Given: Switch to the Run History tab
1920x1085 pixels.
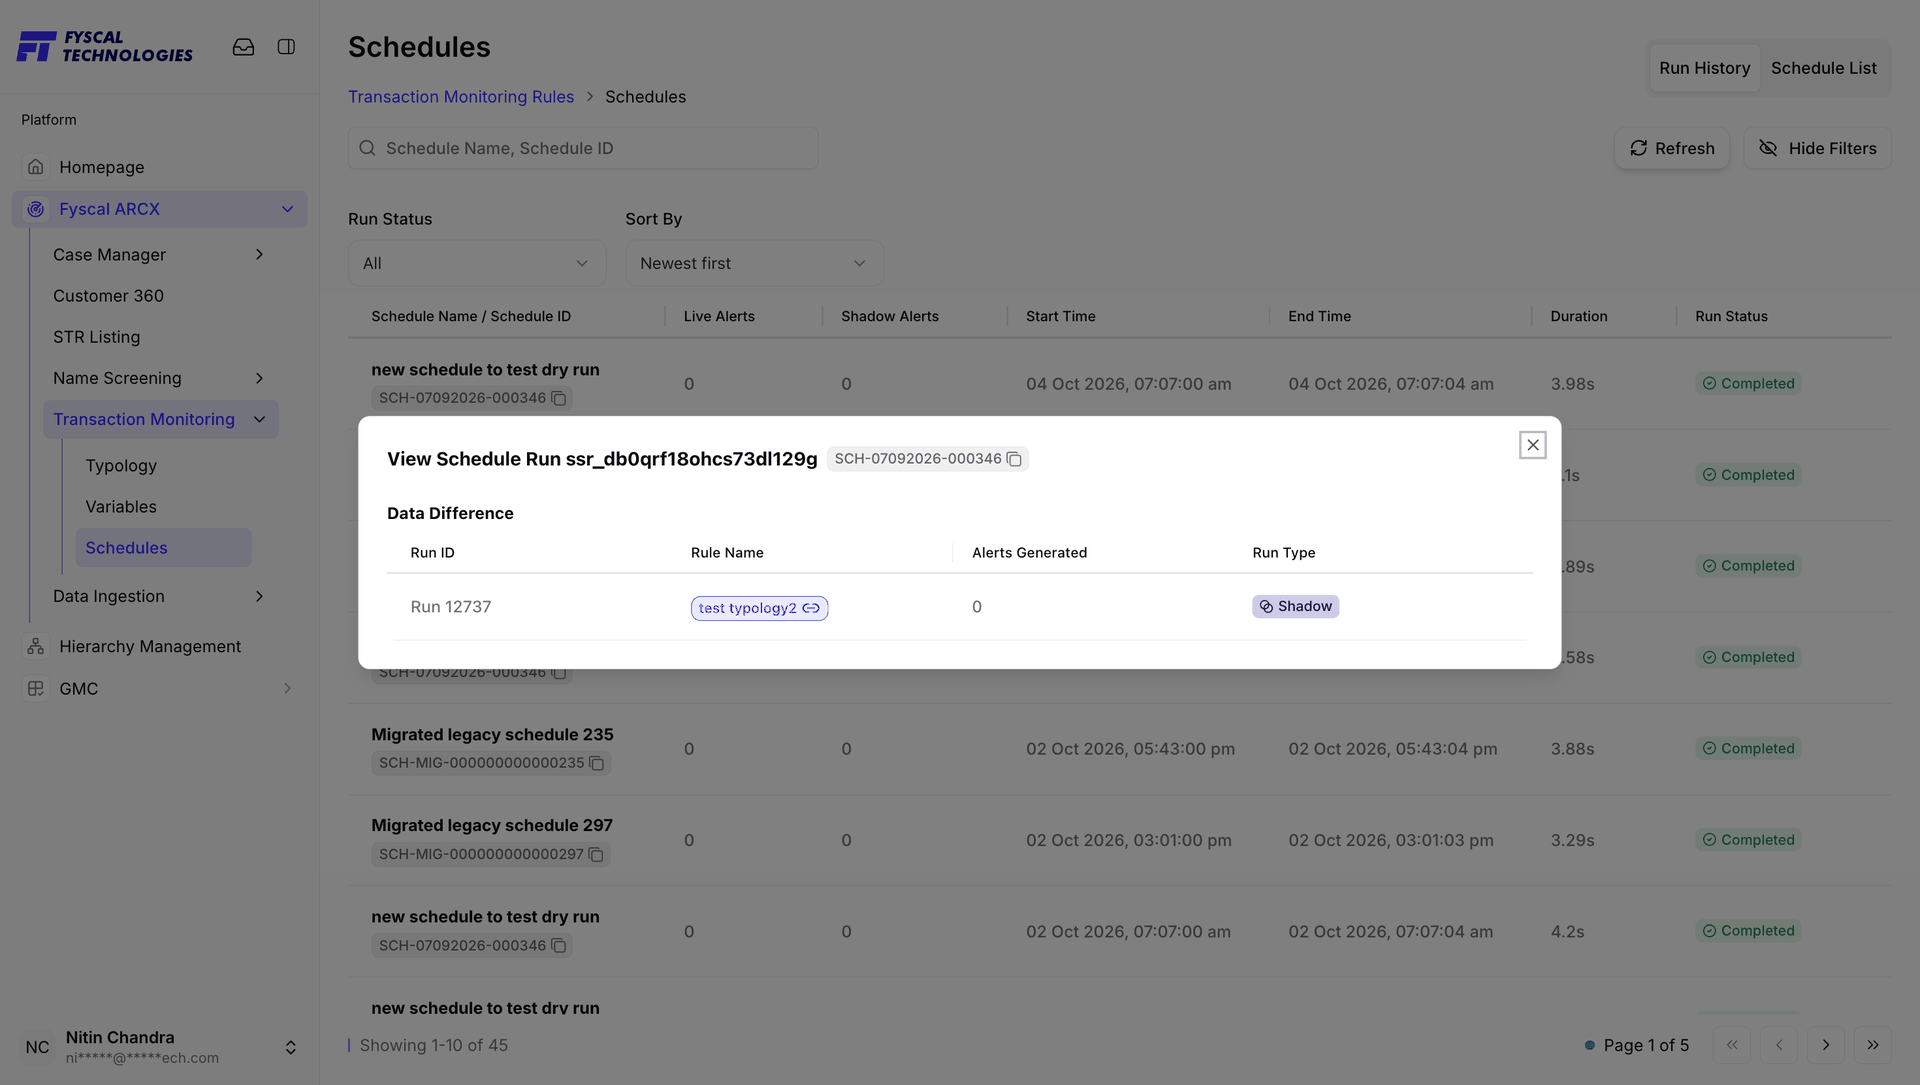Looking at the screenshot, I should coord(1704,68).
